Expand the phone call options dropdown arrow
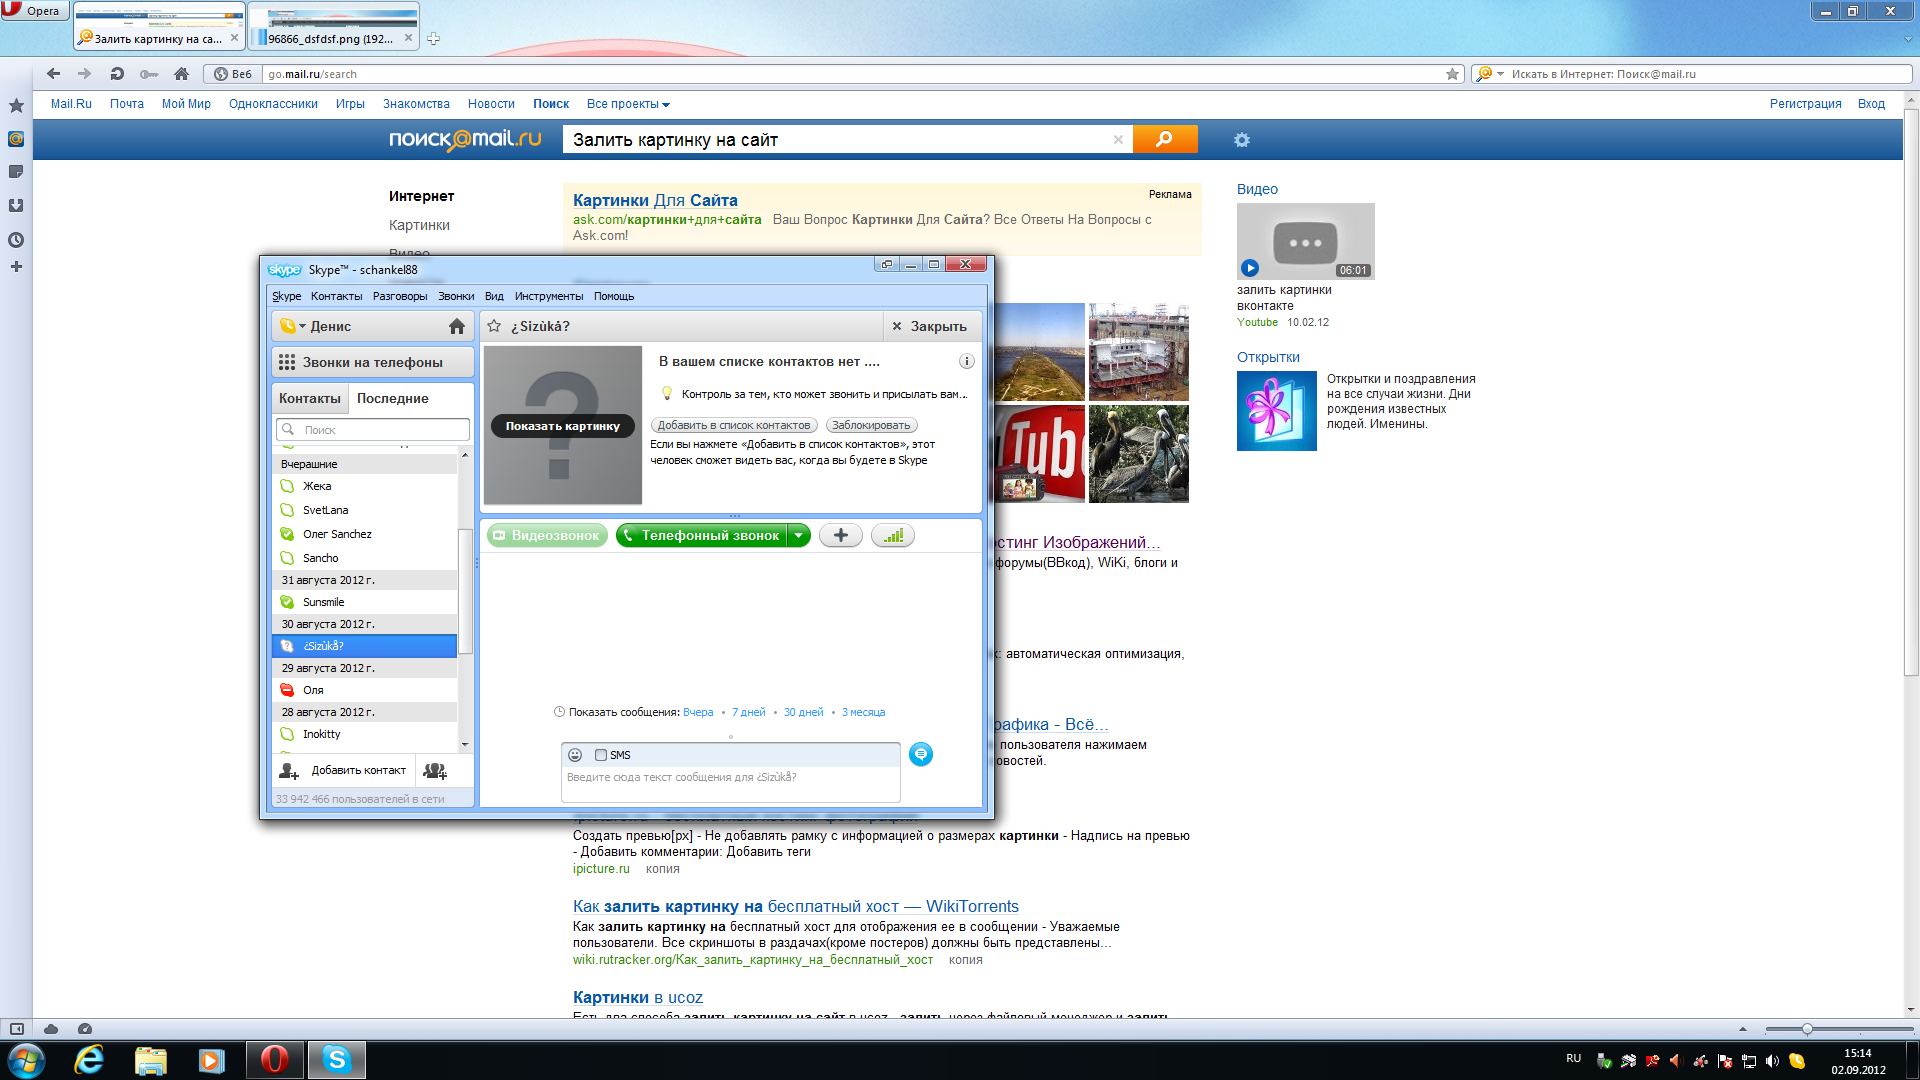 point(799,535)
